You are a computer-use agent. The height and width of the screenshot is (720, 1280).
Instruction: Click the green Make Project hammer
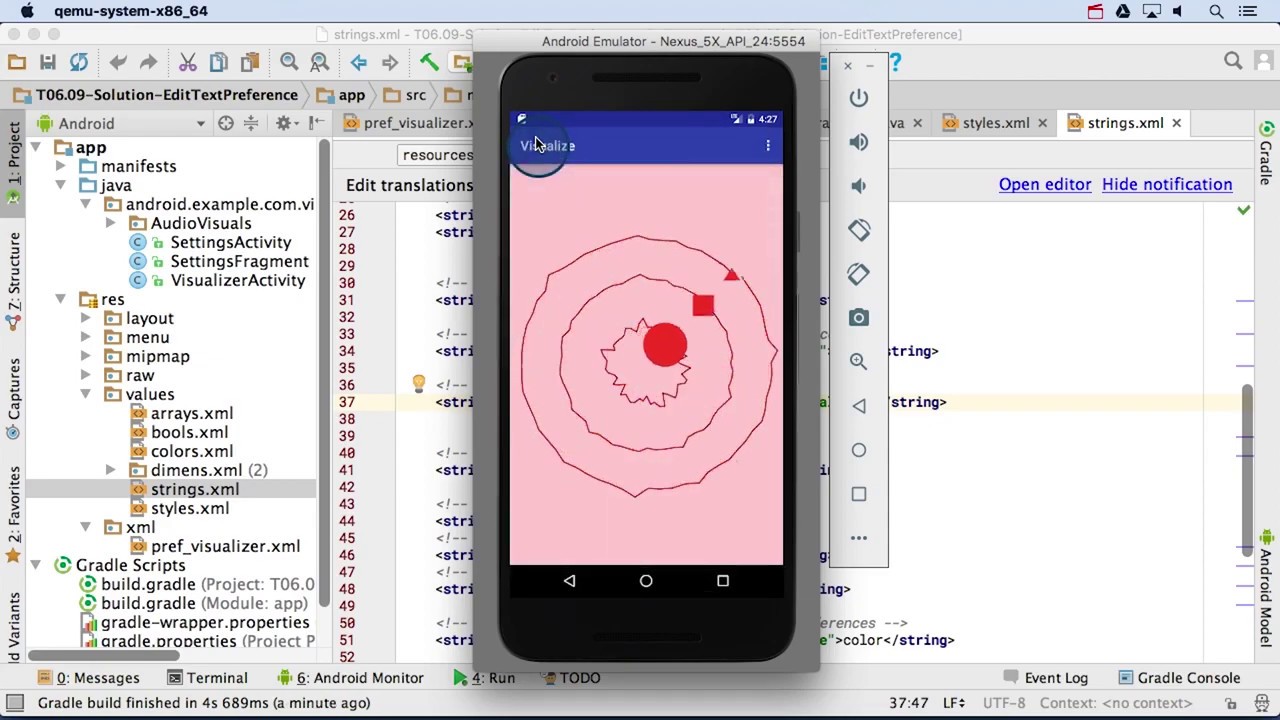click(x=429, y=62)
